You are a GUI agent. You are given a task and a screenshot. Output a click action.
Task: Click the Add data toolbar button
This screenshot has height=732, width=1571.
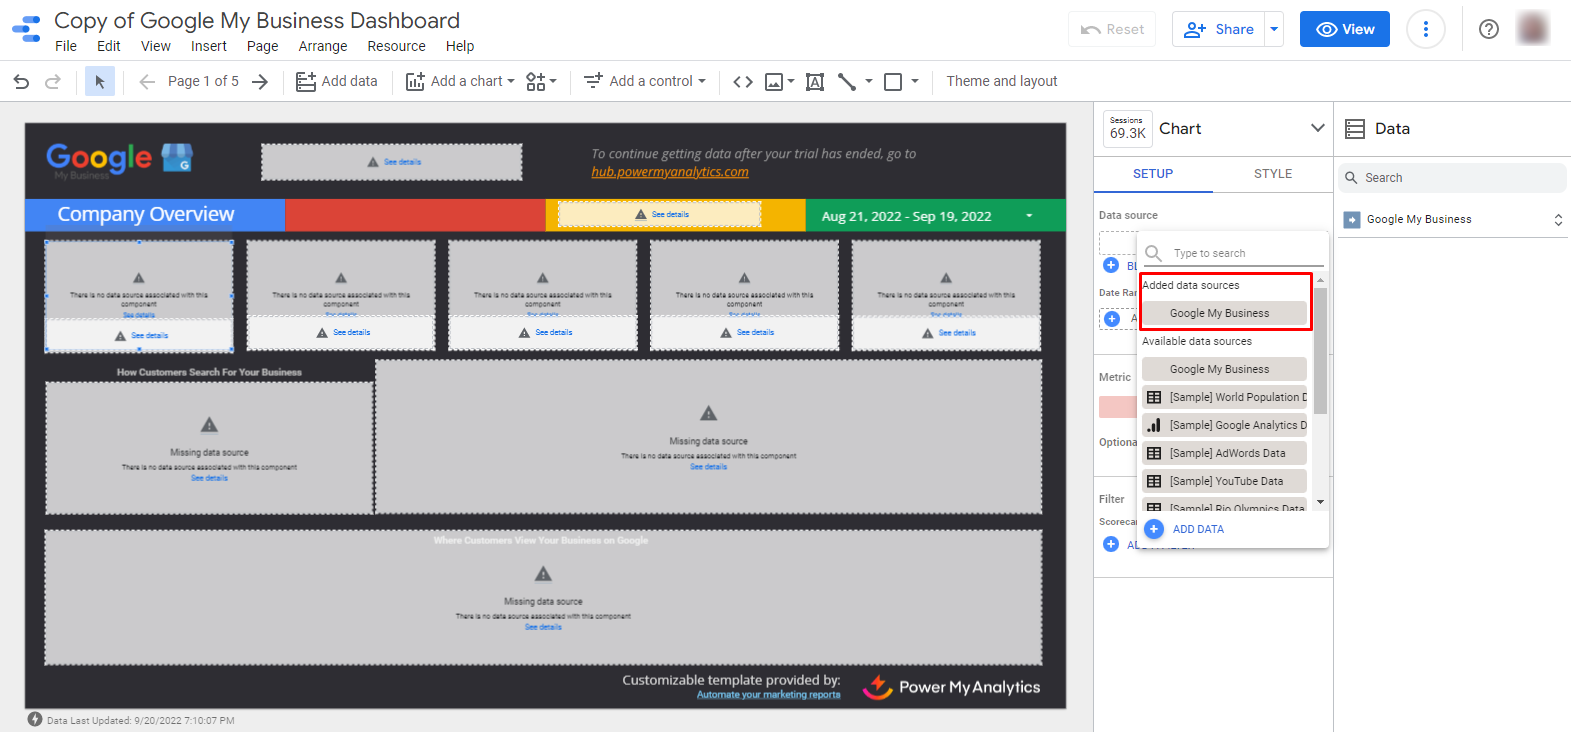(337, 82)
